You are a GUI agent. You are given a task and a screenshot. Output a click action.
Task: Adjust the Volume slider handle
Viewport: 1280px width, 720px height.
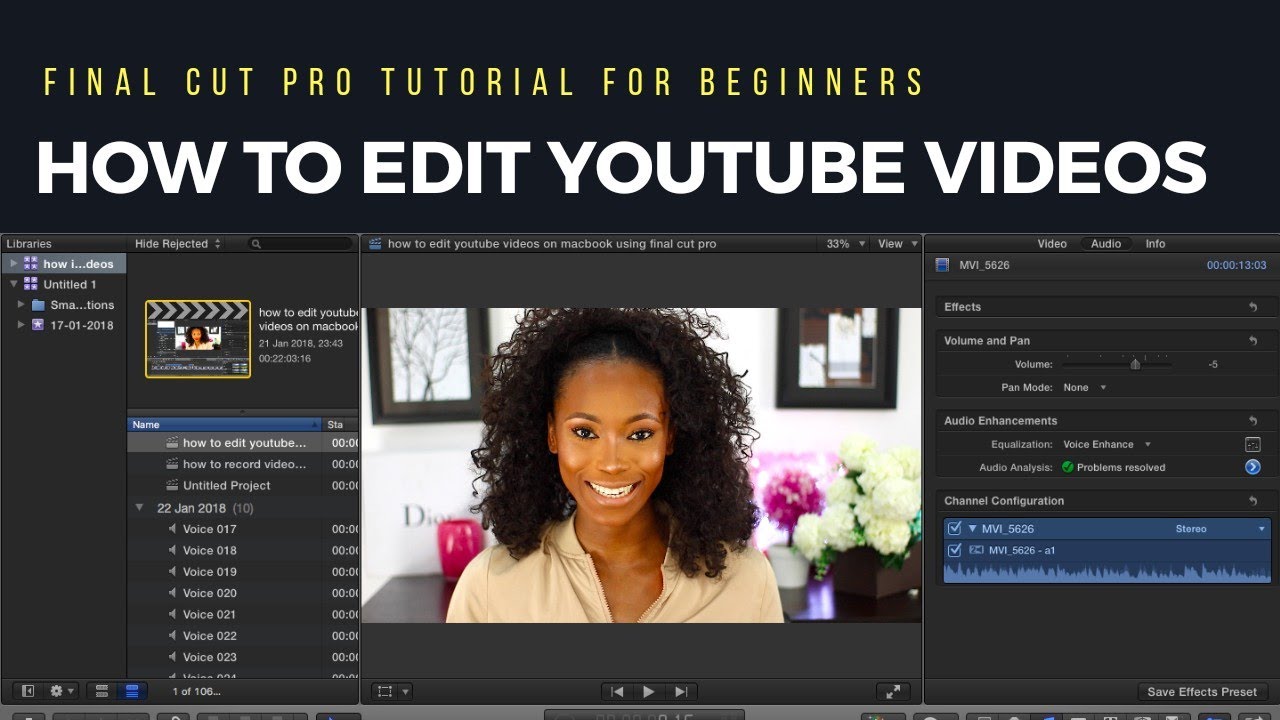[x=1135, y=364]
